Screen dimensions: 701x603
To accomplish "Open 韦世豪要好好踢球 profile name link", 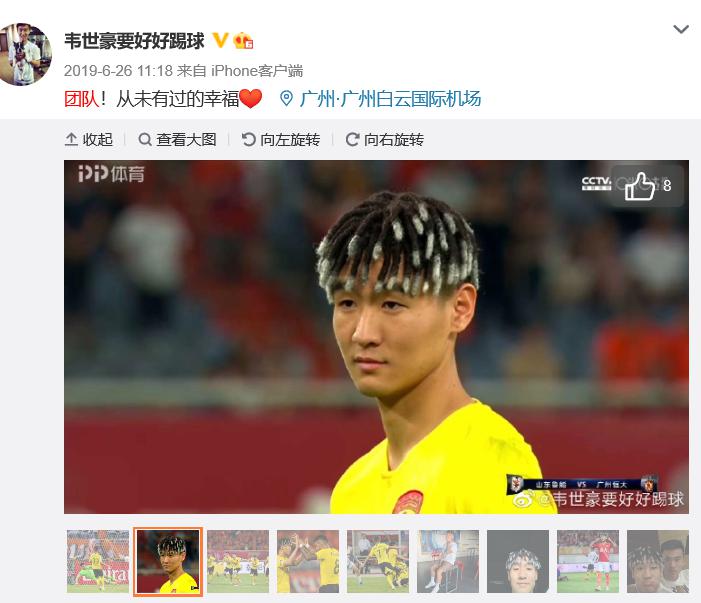I will 134,41.
